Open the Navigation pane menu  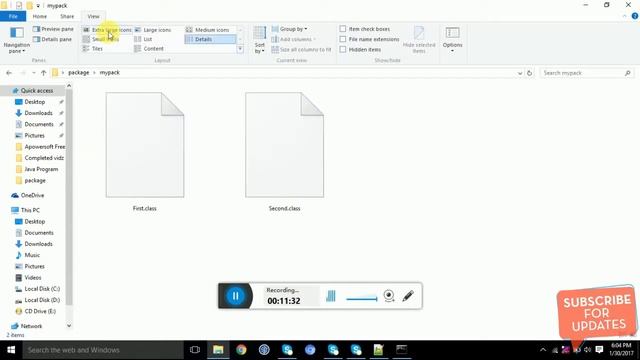coord(17,40)
